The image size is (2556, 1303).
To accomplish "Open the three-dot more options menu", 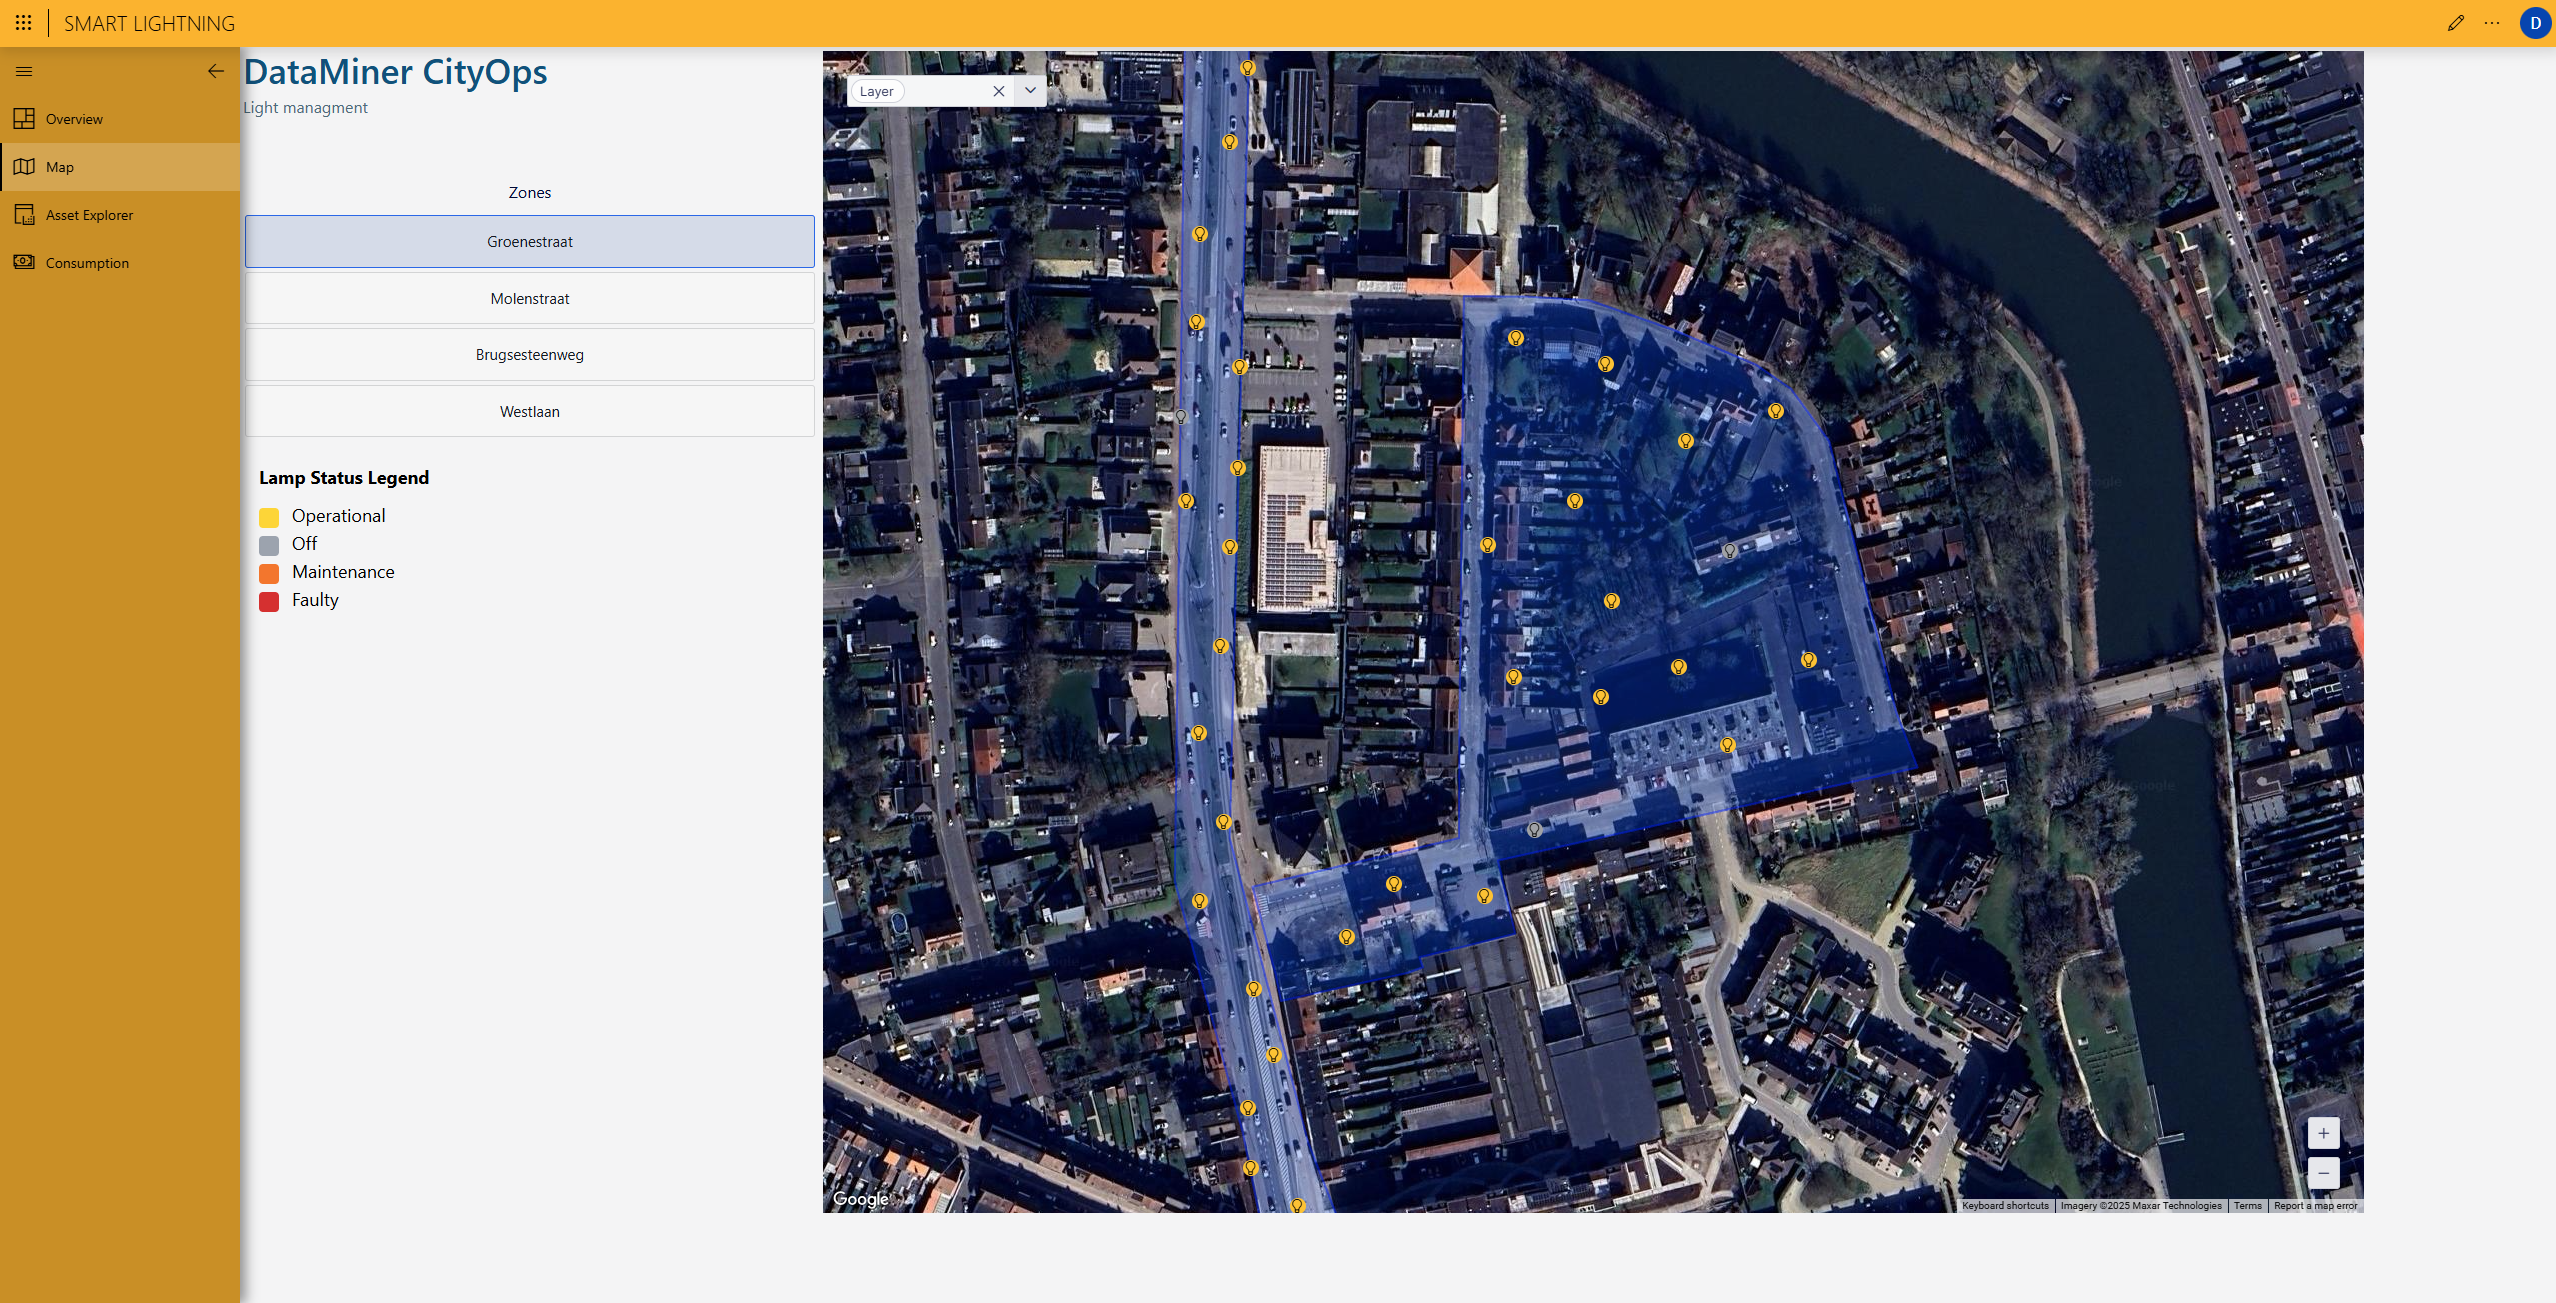I will click(2491, 23).
